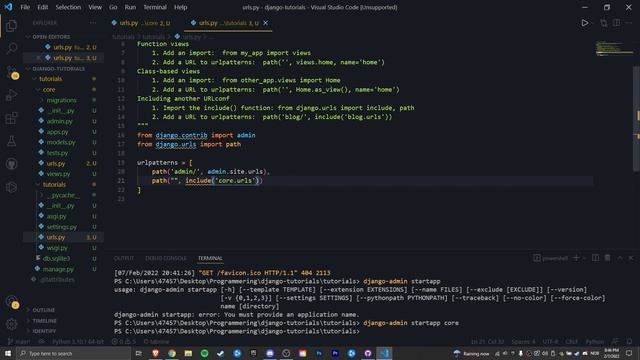Open the View menu

click(95, 7)
